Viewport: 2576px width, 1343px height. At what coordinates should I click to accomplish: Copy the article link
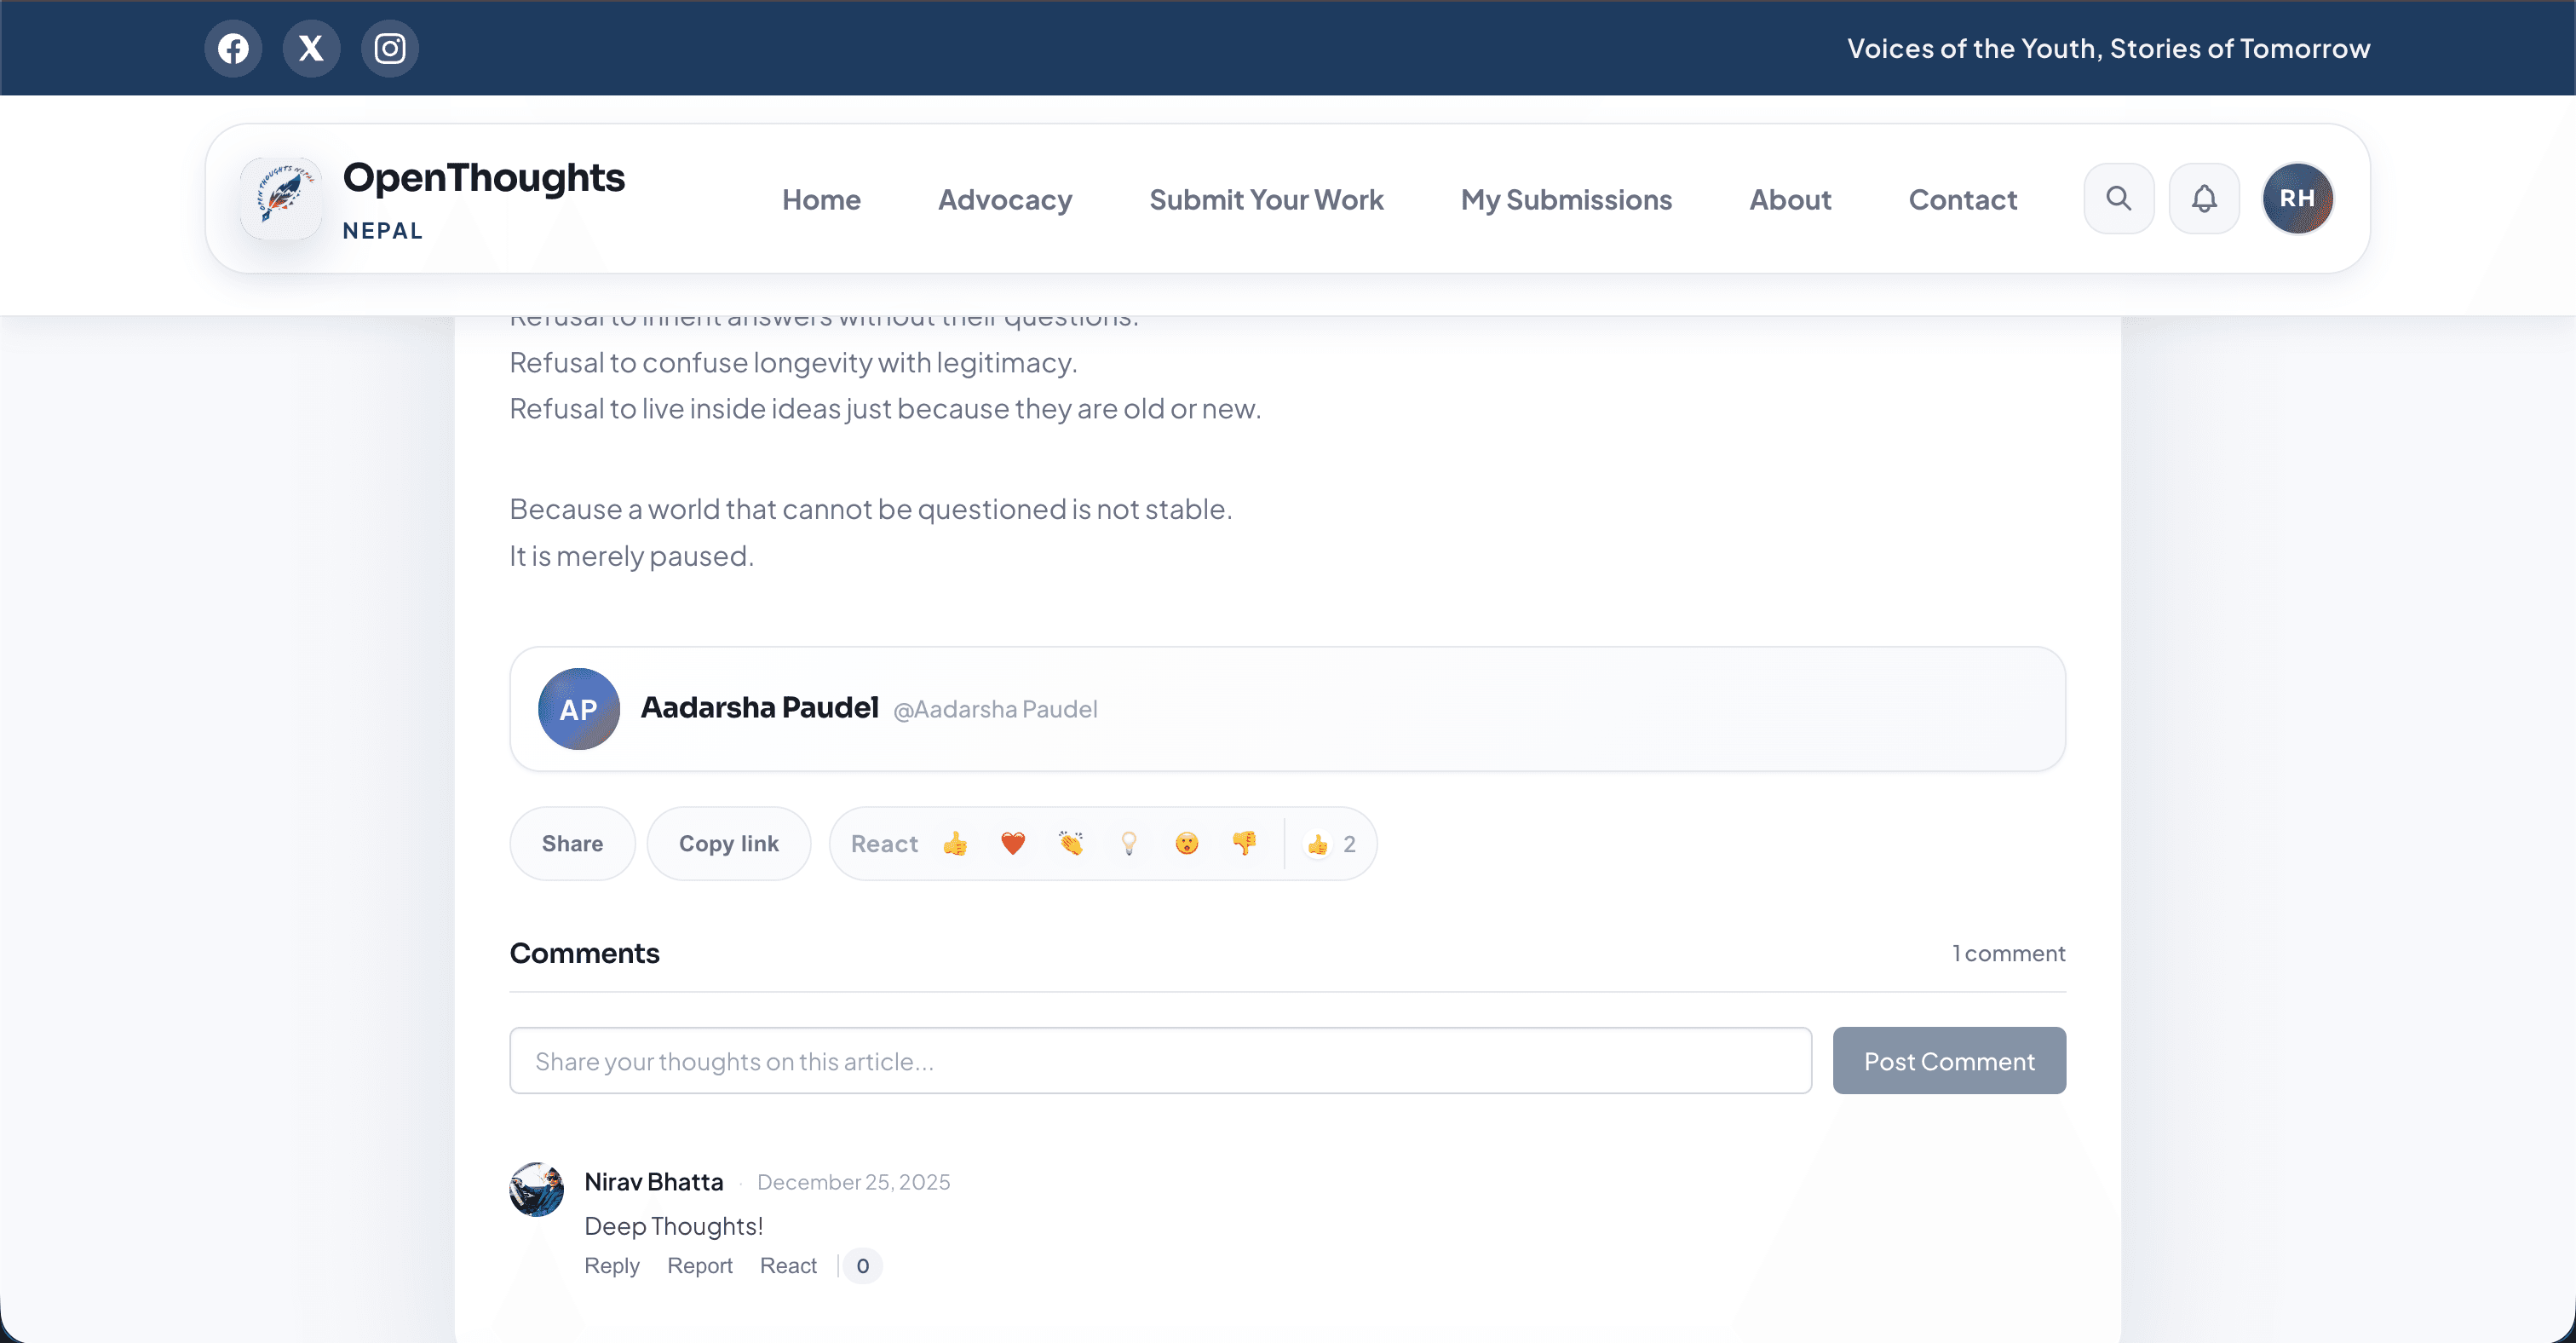[x=728, y=843]
